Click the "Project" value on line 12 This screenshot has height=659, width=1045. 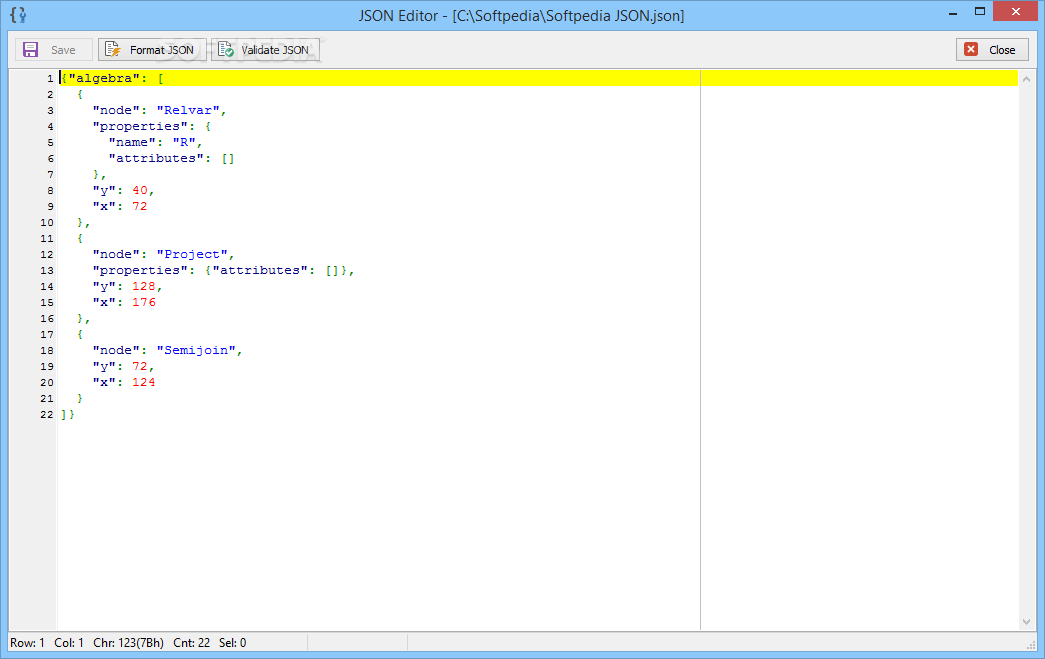coord(192,255)
